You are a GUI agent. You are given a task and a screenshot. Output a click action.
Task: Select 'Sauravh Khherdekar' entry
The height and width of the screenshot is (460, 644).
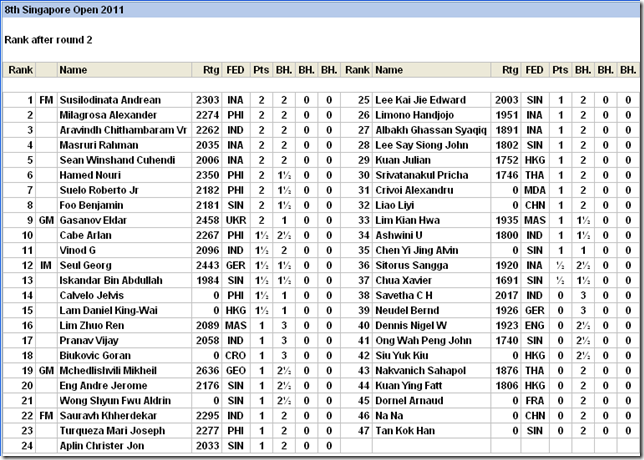(x=108, y=416)
